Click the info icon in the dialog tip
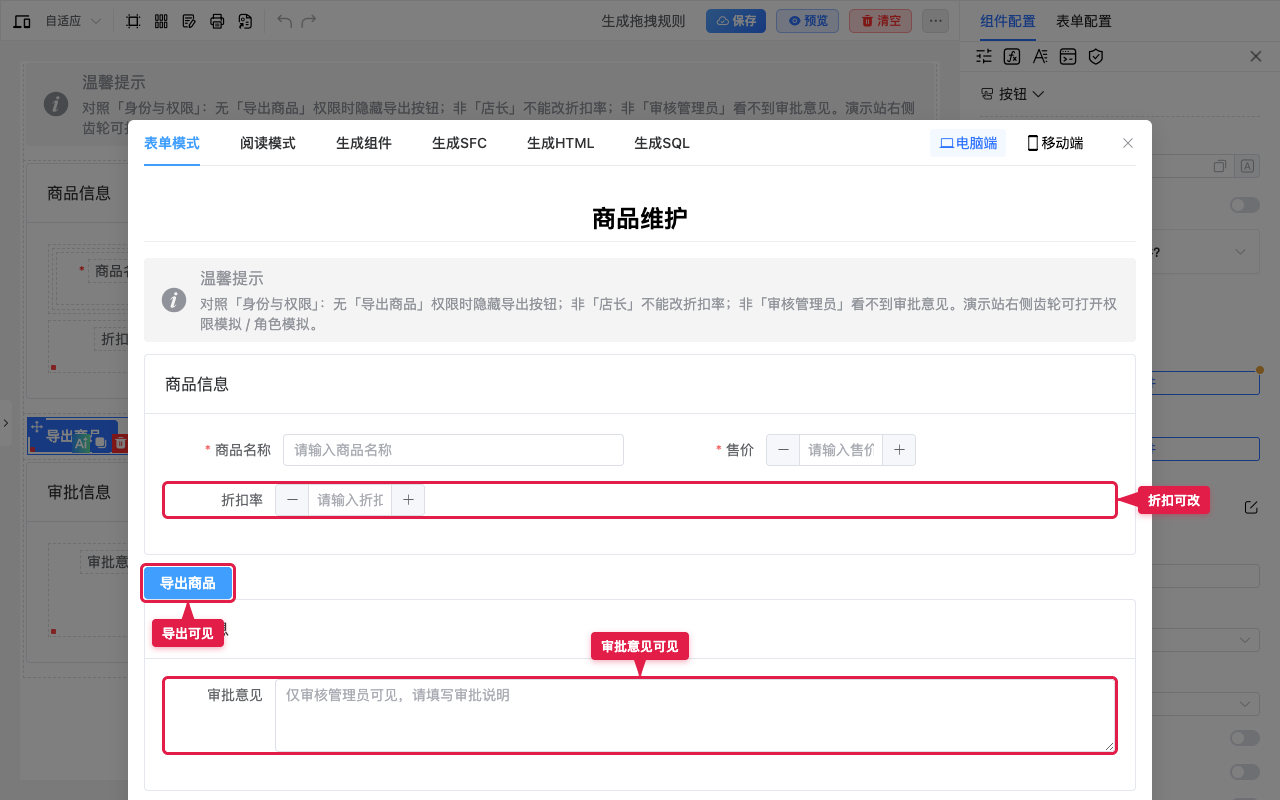The width and height of the screenshot is (1280, 800). [x=174, y=300]
